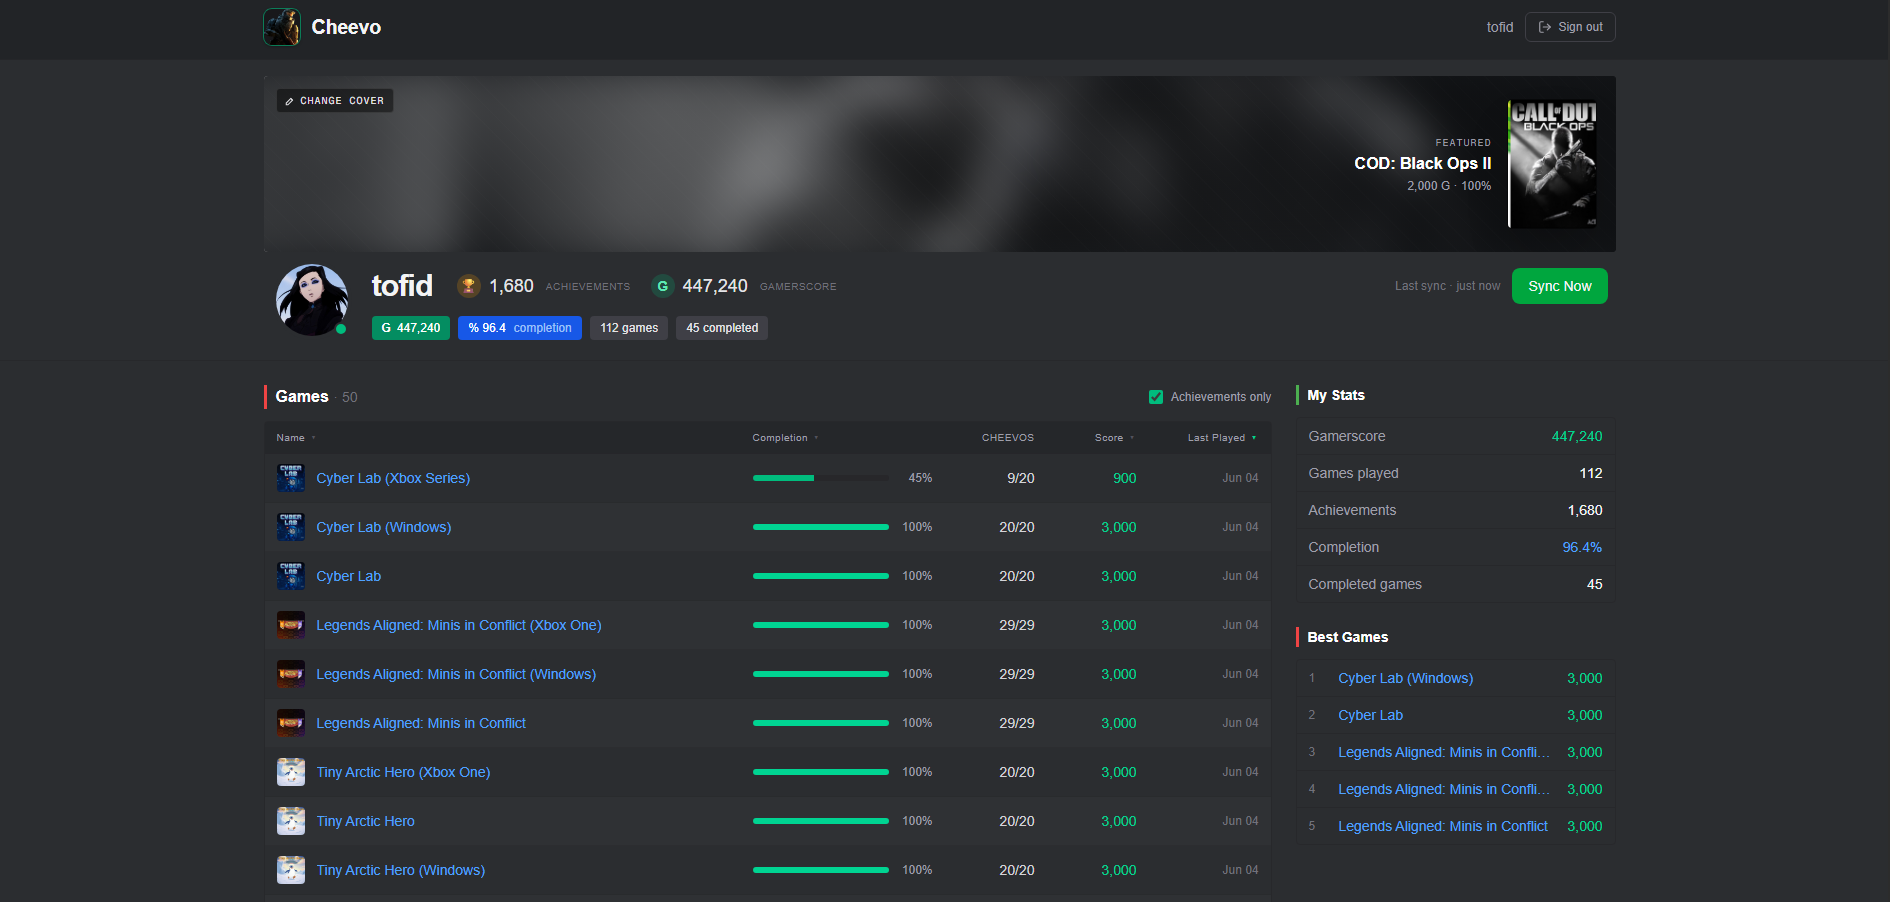
Task: Open the fifth-ranked Best Games entry
Action: pos(1443,826)
